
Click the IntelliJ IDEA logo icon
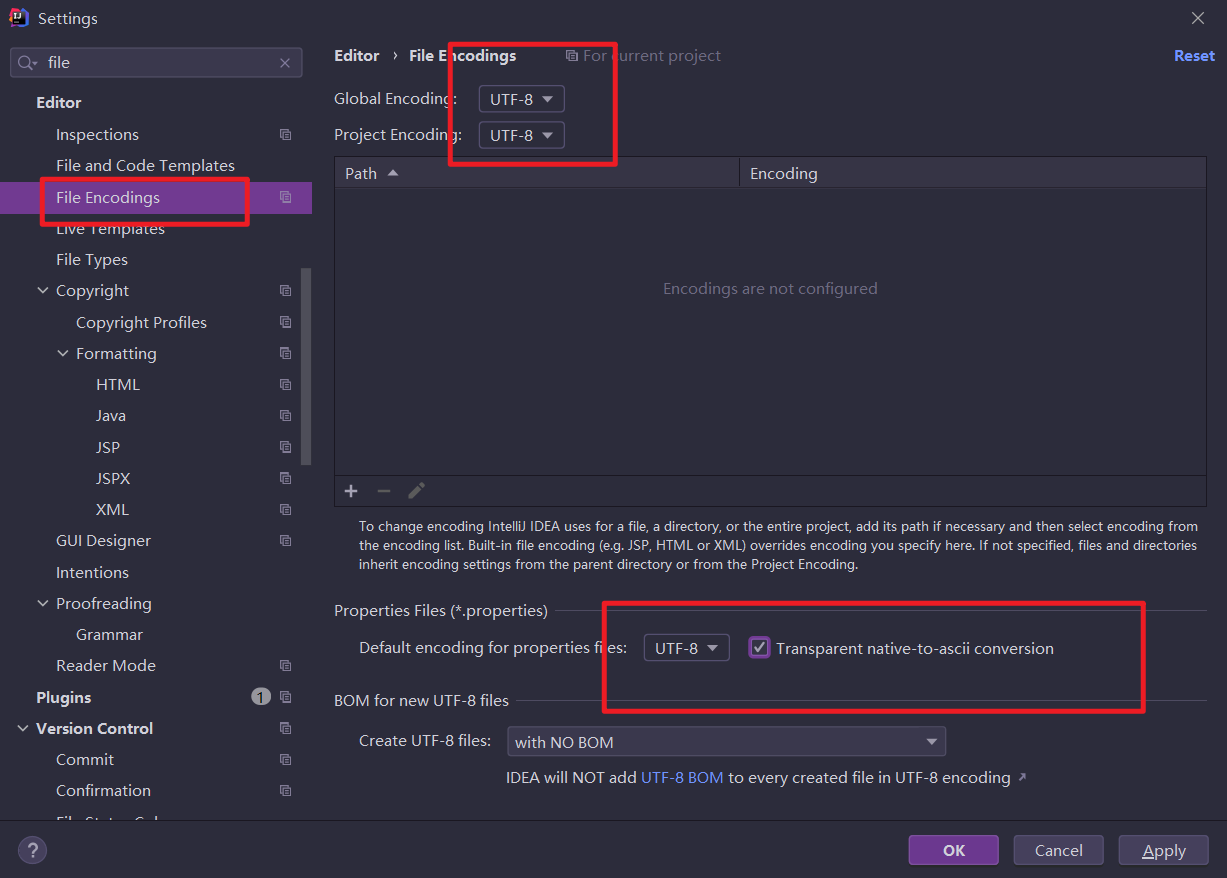point(18,18)
